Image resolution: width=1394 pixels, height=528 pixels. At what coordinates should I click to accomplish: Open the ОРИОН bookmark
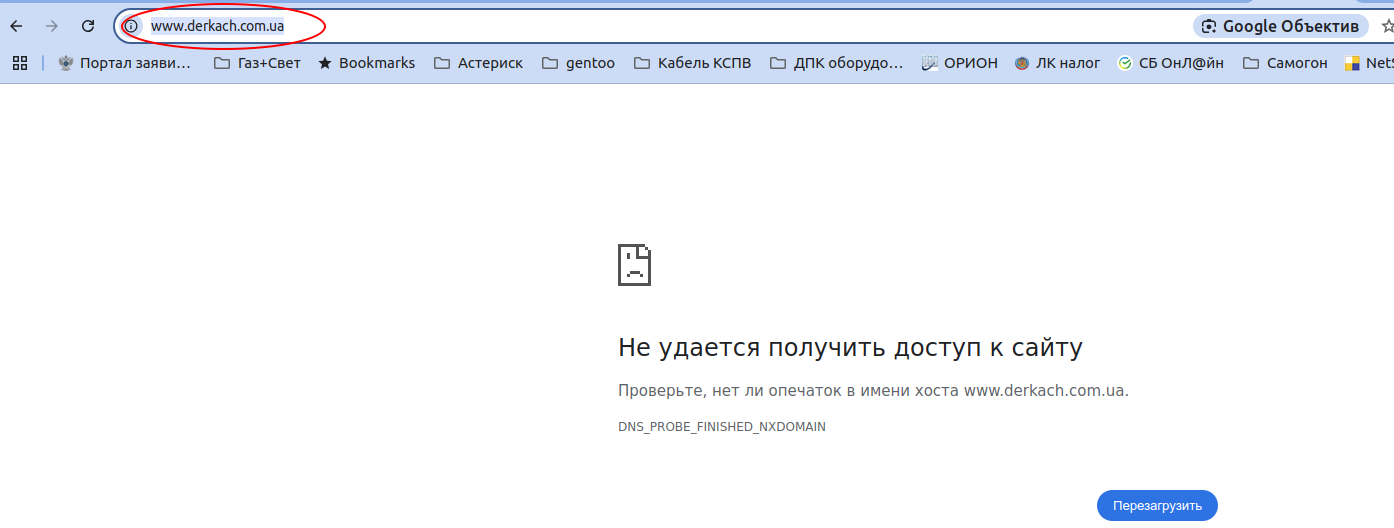click(x=959, y=63)
